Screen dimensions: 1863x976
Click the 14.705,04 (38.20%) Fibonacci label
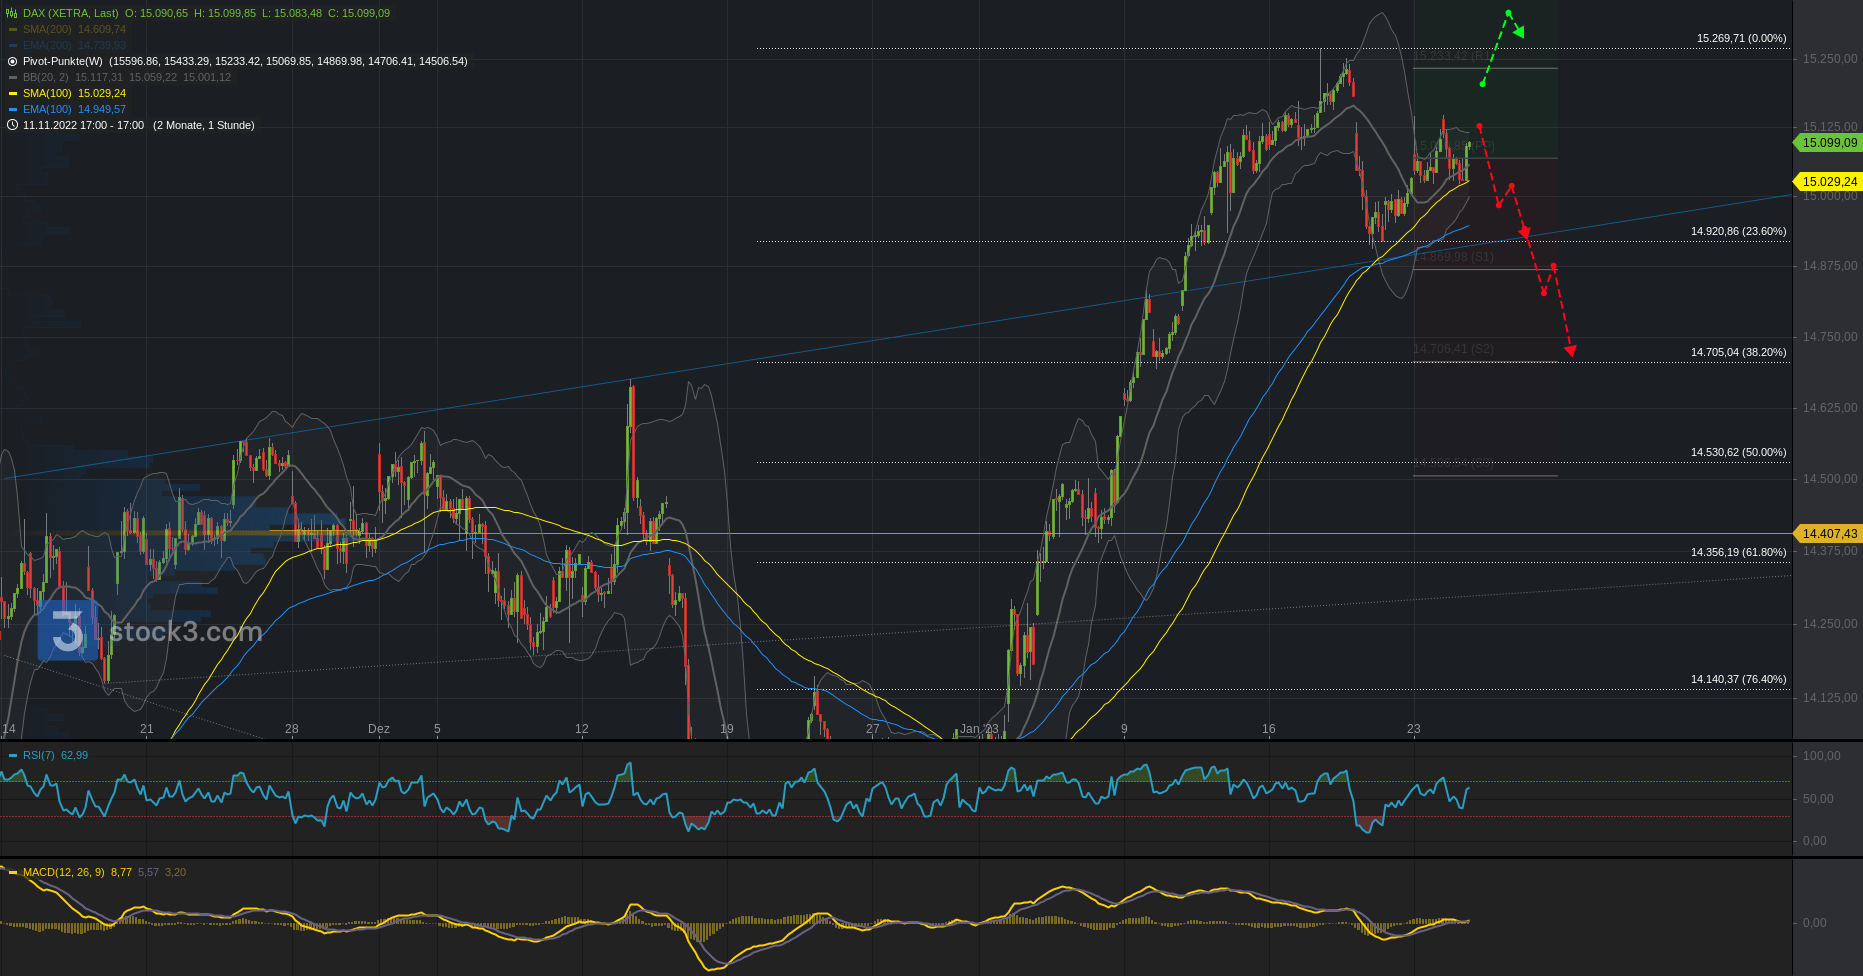1738,352
